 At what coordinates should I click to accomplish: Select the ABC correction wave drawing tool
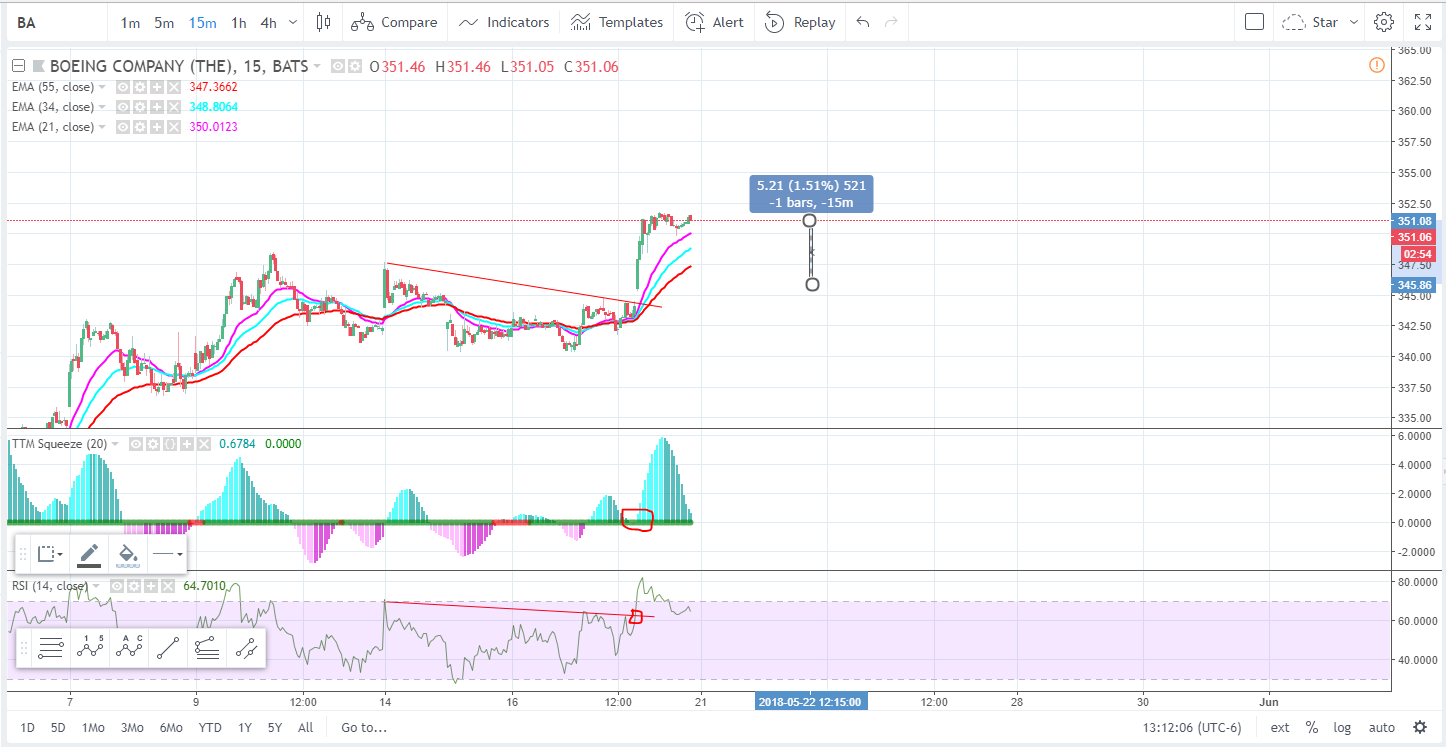point(129,649)
